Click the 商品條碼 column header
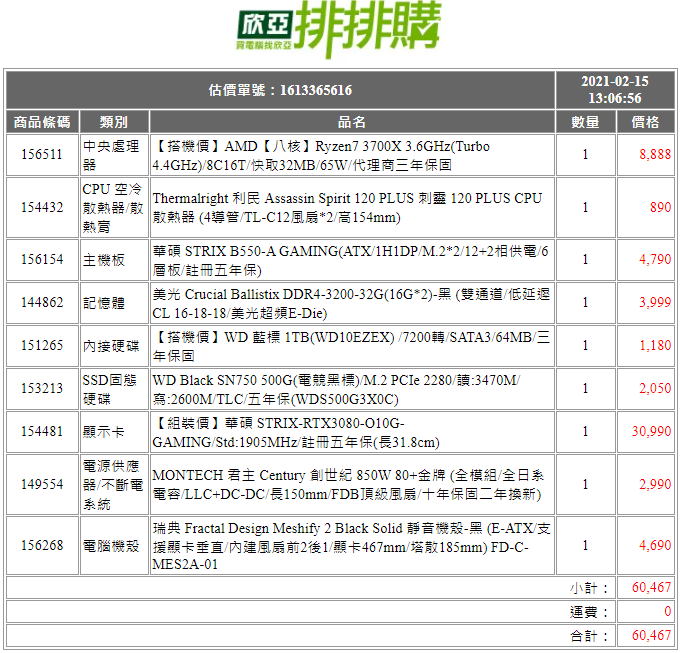Viewport: 681px width, 653px height. [42, 122]
